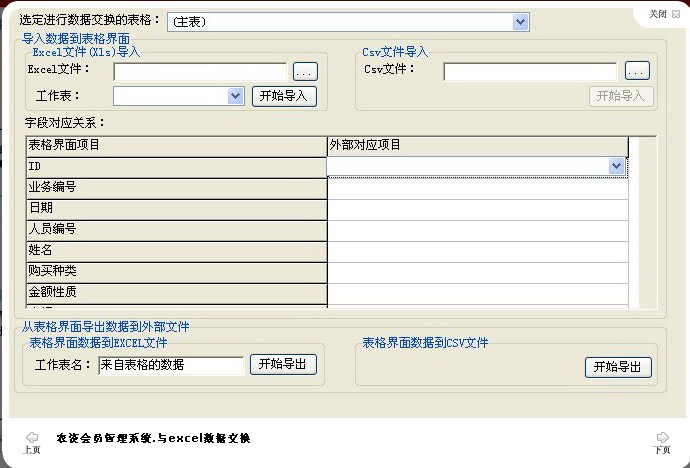
Task: Select the 购买种类 row cell
Action: 176,273
